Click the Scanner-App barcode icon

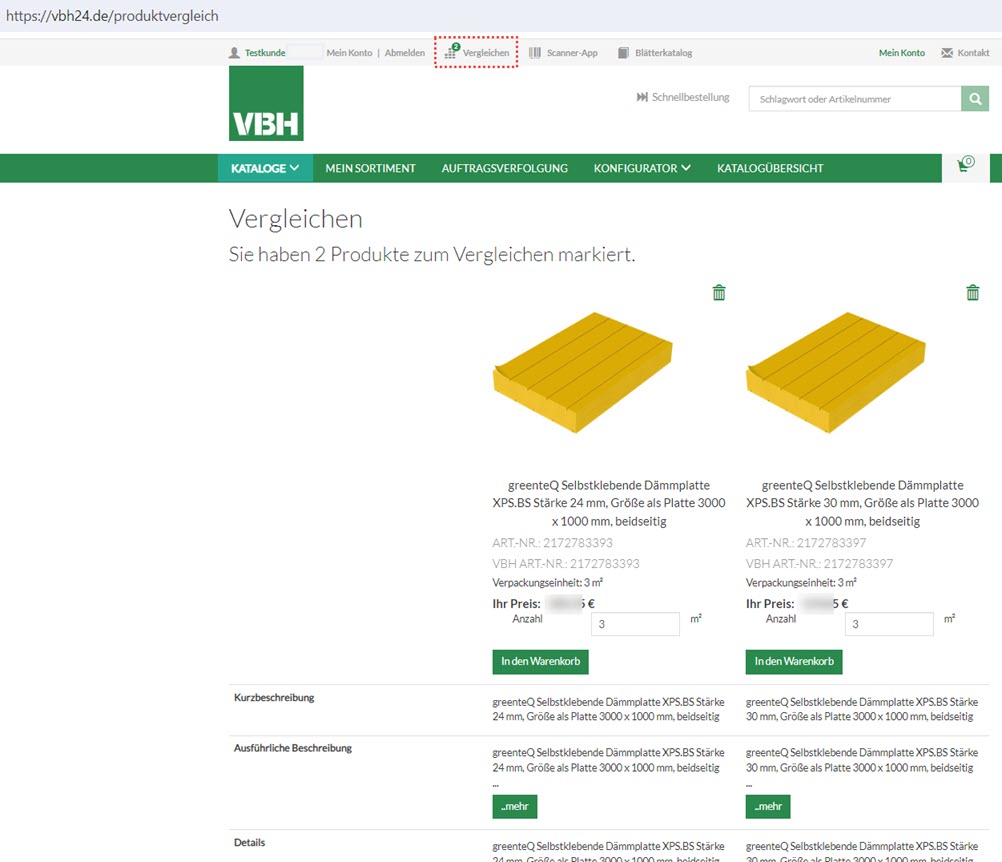[x=535, y=53]
